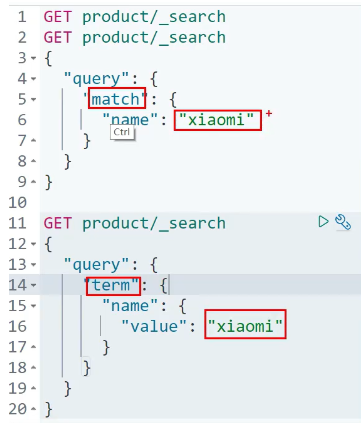Click the "term" keyword on line 14
Viewport: 363px width, 423px height.
coord(111,285)
